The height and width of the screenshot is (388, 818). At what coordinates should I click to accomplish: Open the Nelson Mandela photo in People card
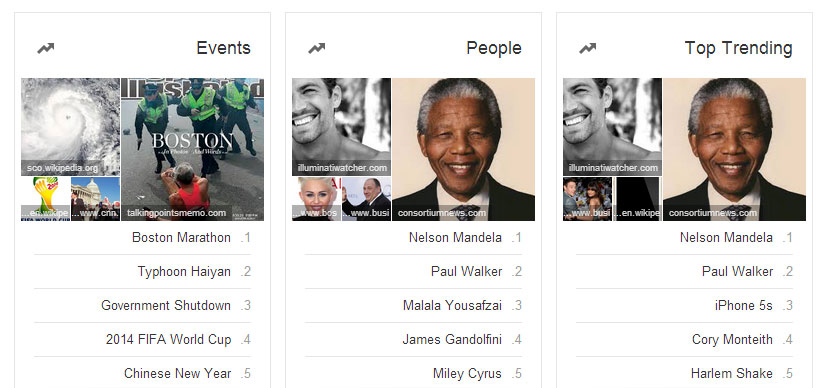[x=463, y=150]
